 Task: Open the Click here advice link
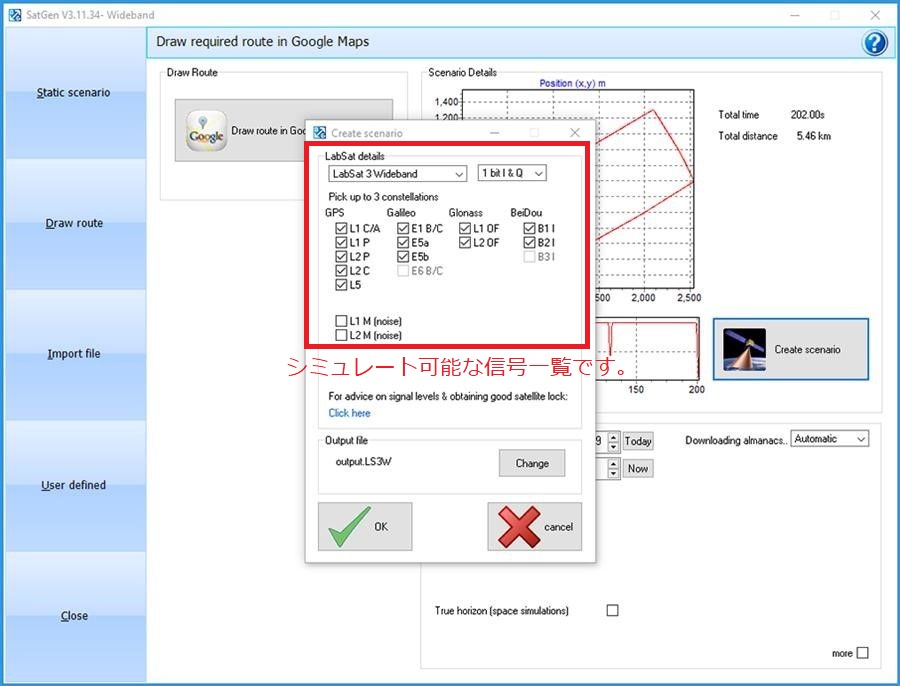(x=349, y=413)
